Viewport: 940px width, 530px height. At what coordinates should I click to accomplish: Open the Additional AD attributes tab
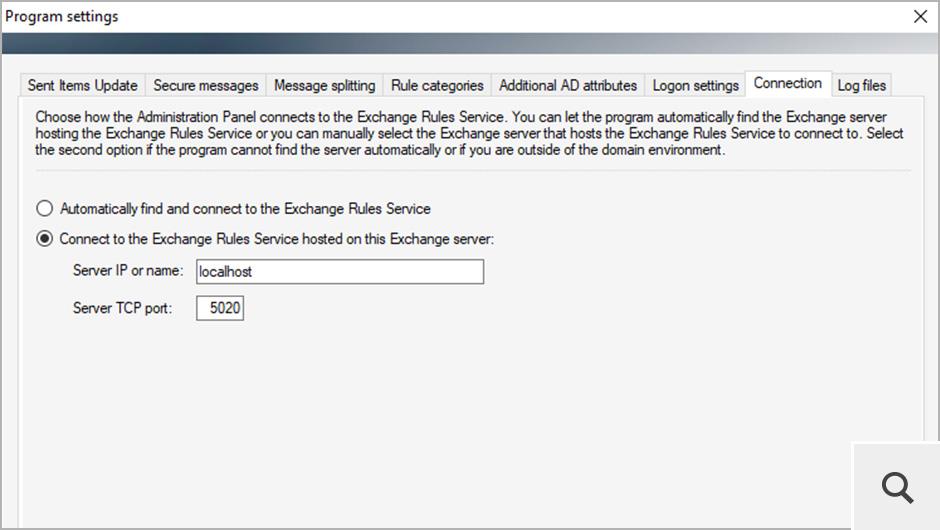coord(568,85)
